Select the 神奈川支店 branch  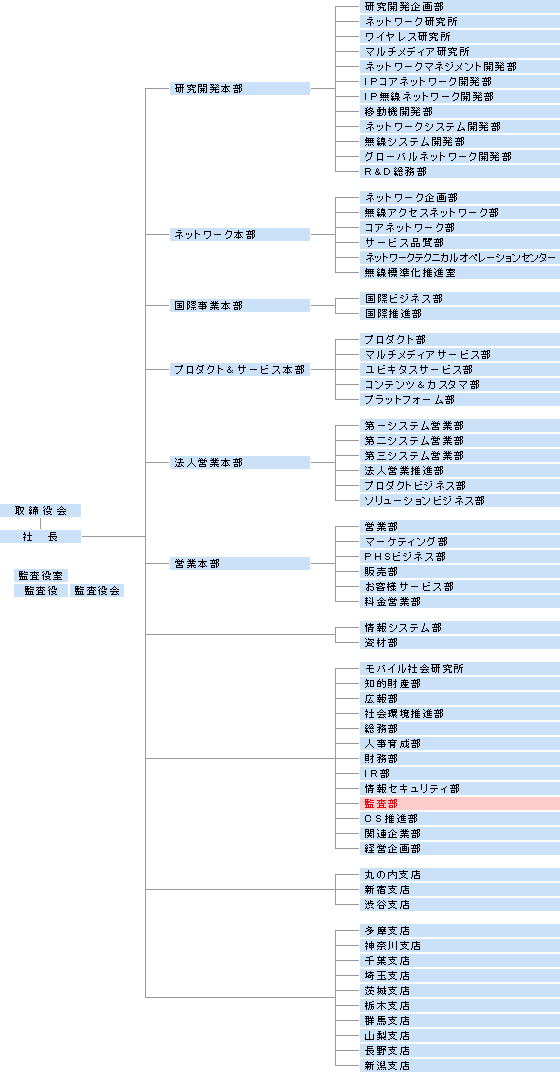459,946
